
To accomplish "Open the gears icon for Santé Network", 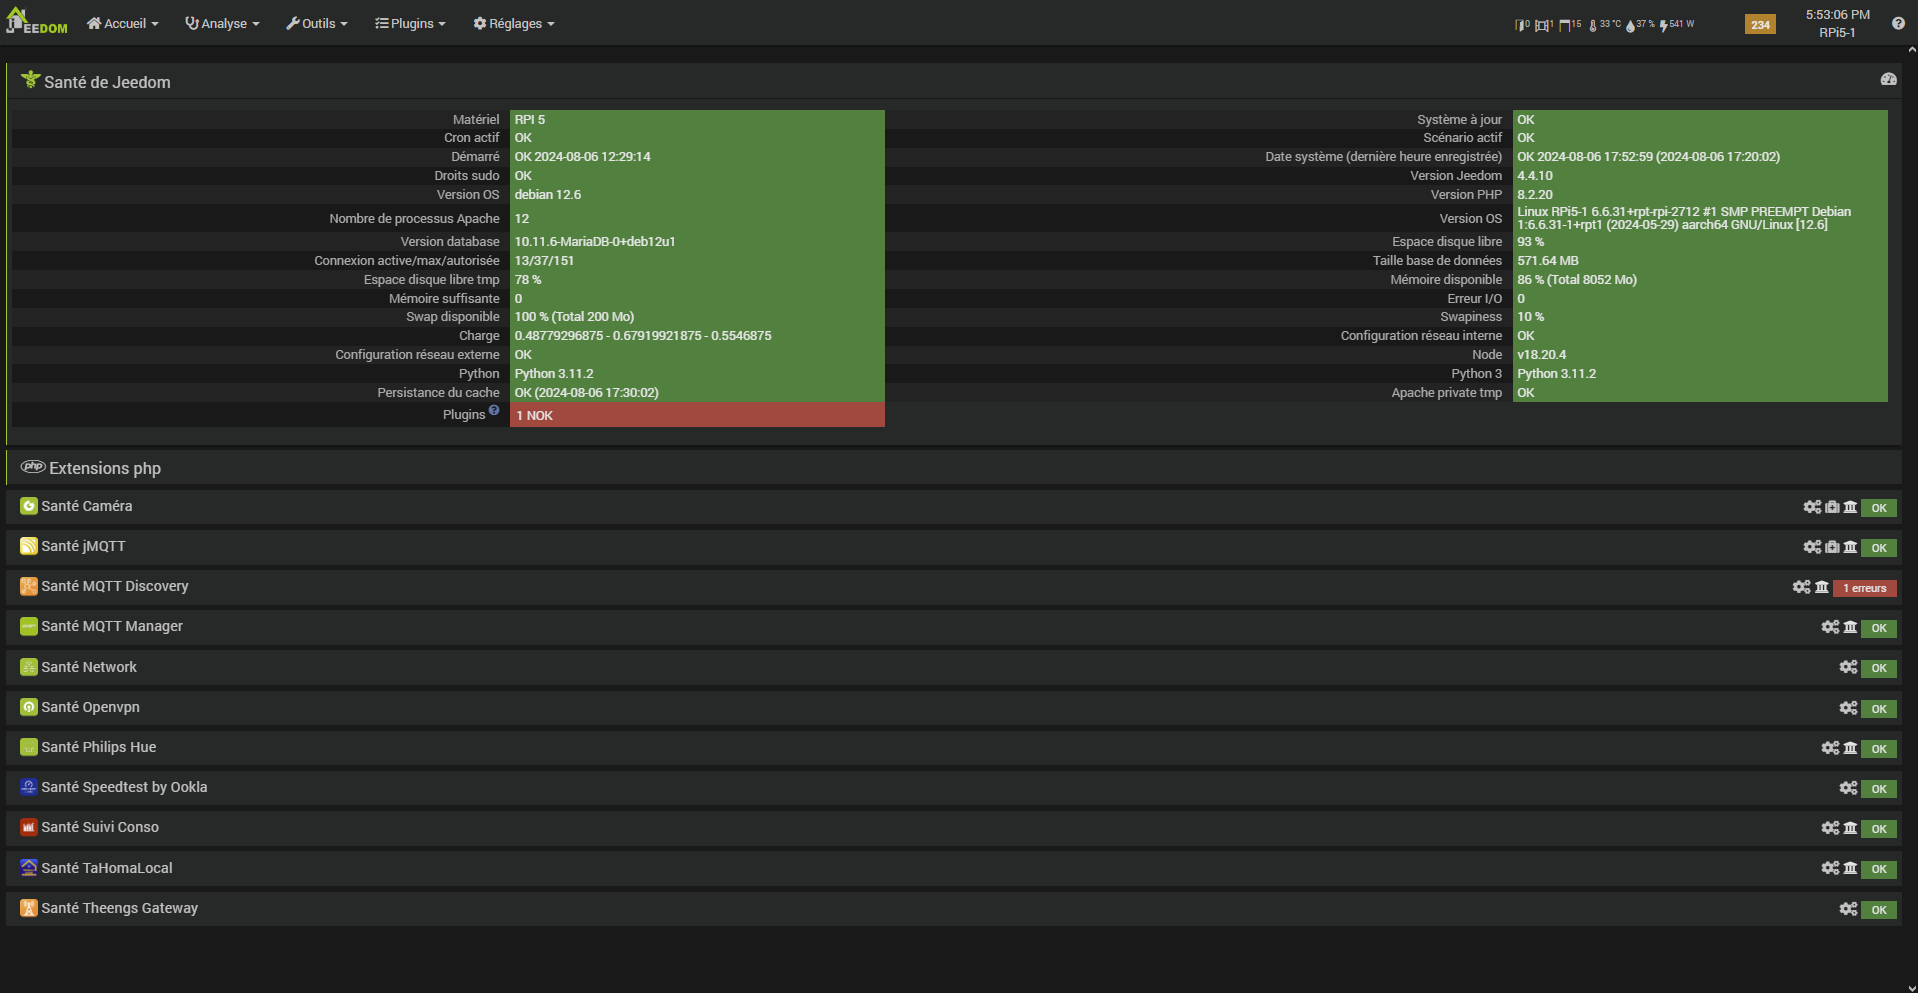I will pos(1848,667).
